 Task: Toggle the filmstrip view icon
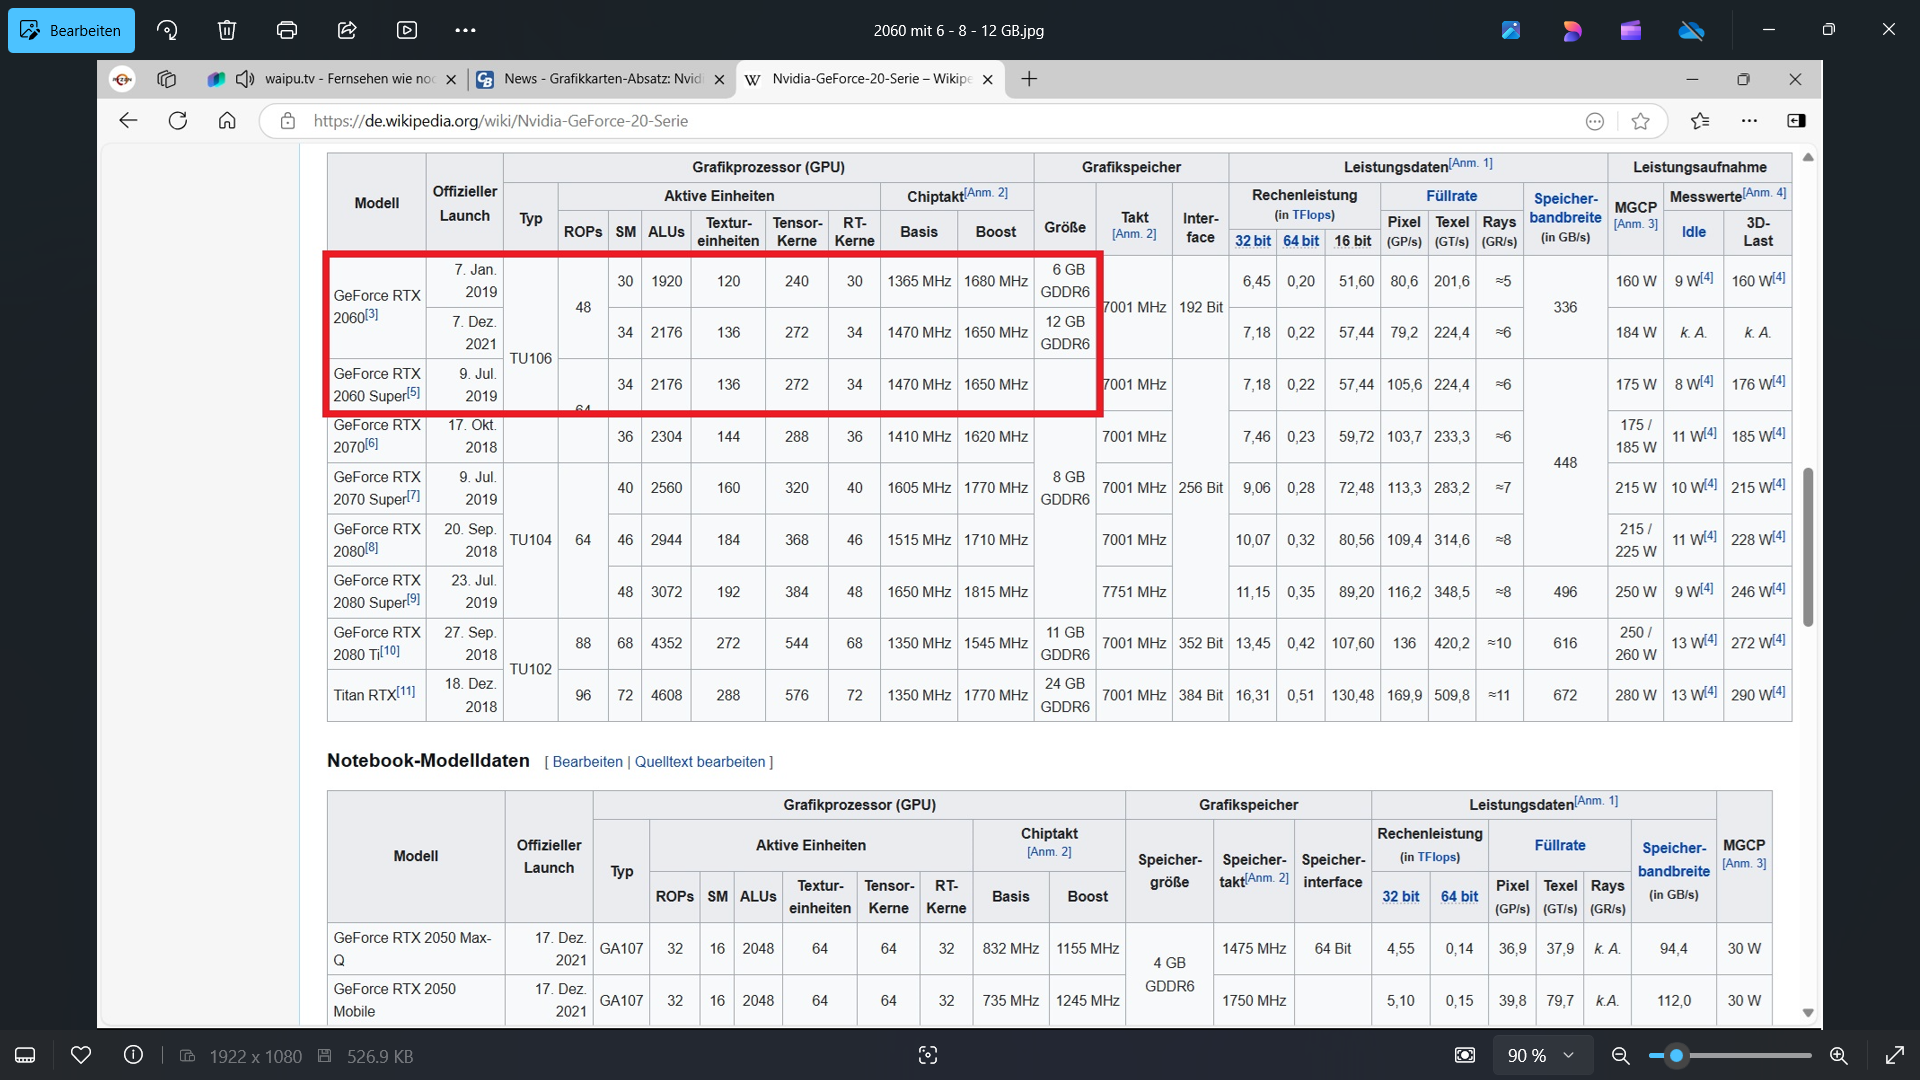click(x=25, y=1055)
